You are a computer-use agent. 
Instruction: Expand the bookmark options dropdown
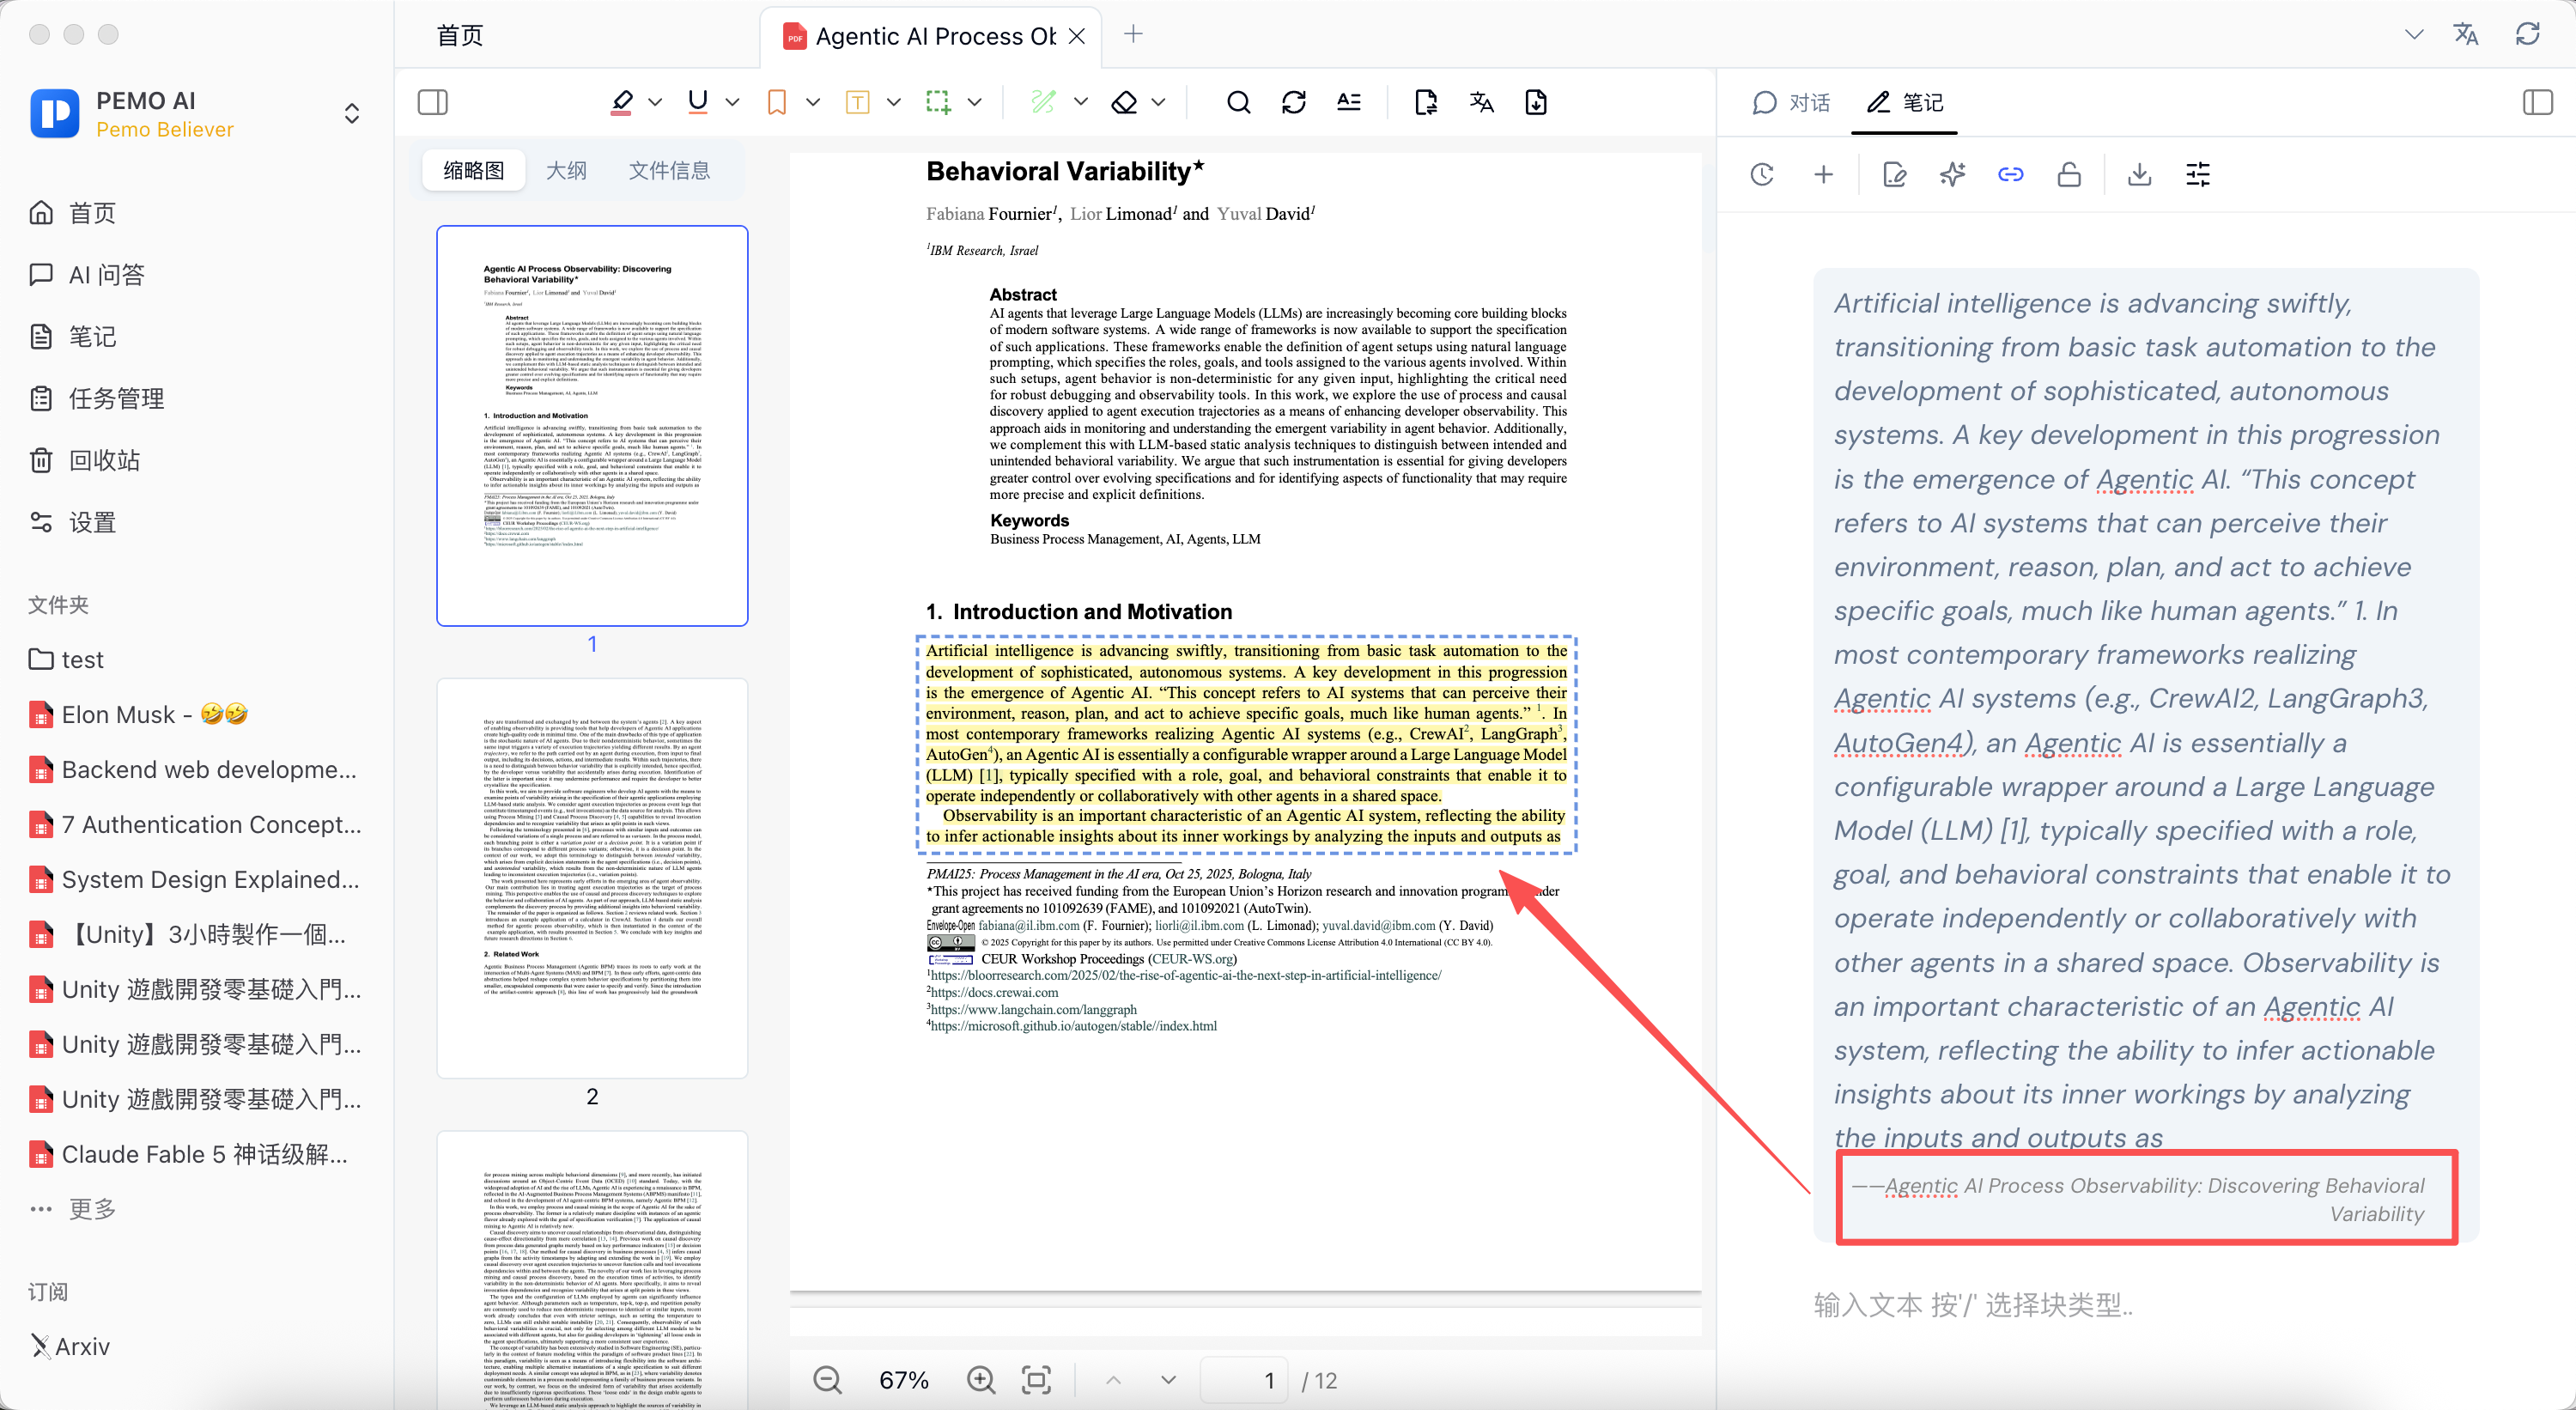(x=813, y=102)
